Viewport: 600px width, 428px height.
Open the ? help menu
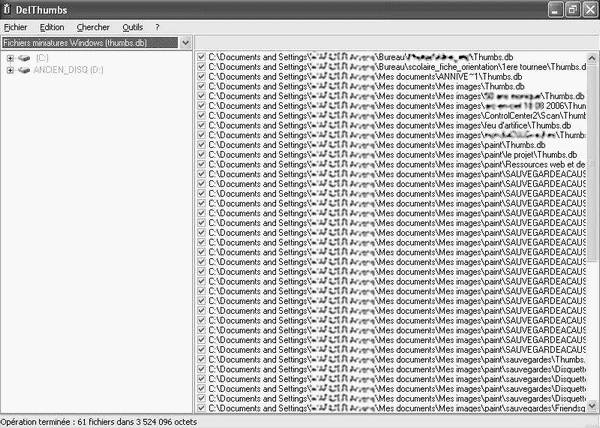[157, 28]
